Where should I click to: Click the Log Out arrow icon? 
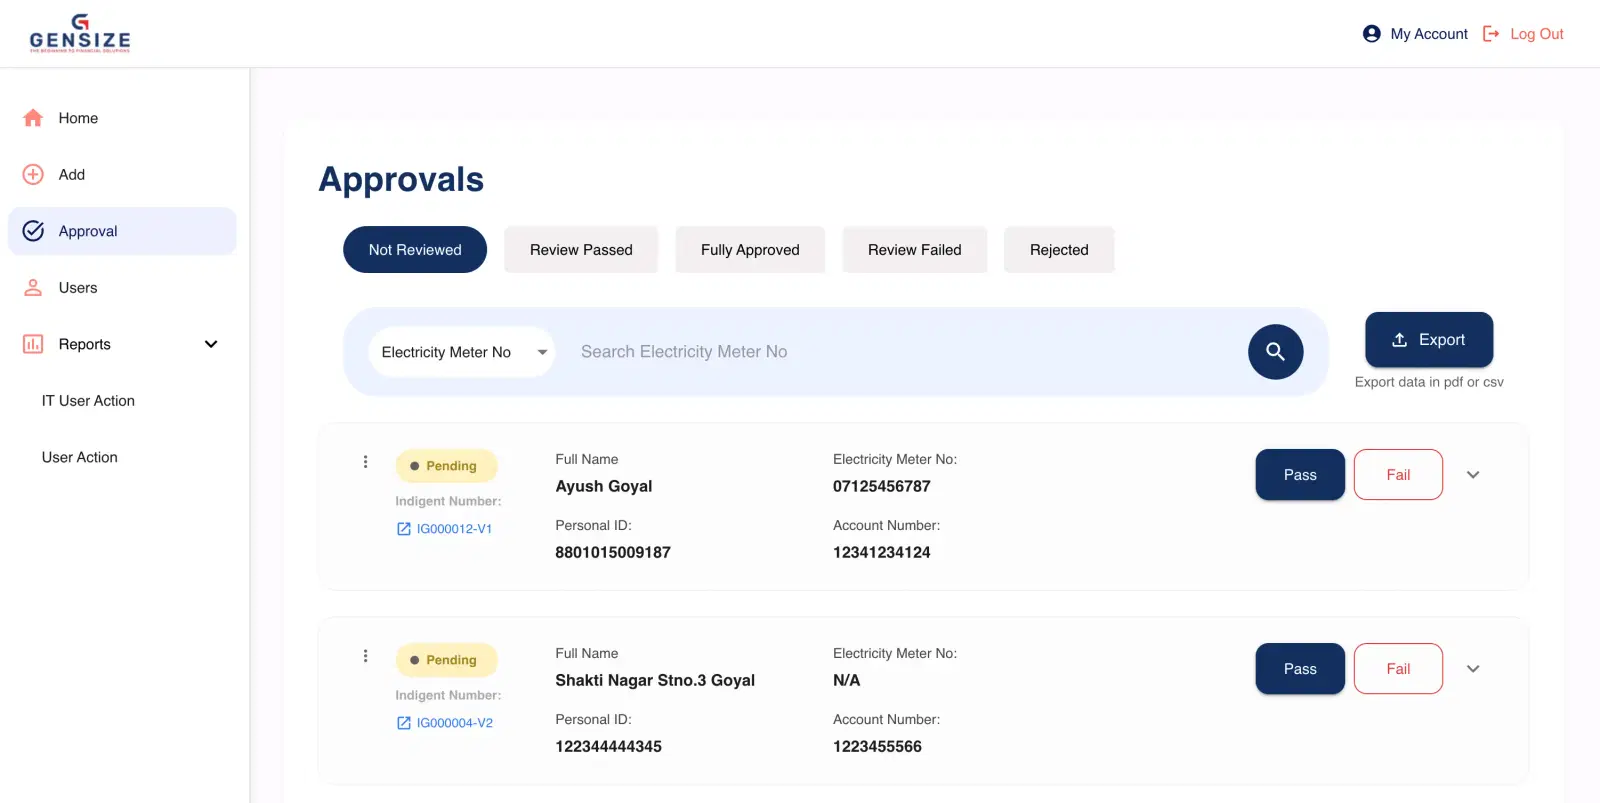click(x=1491, y=34)
